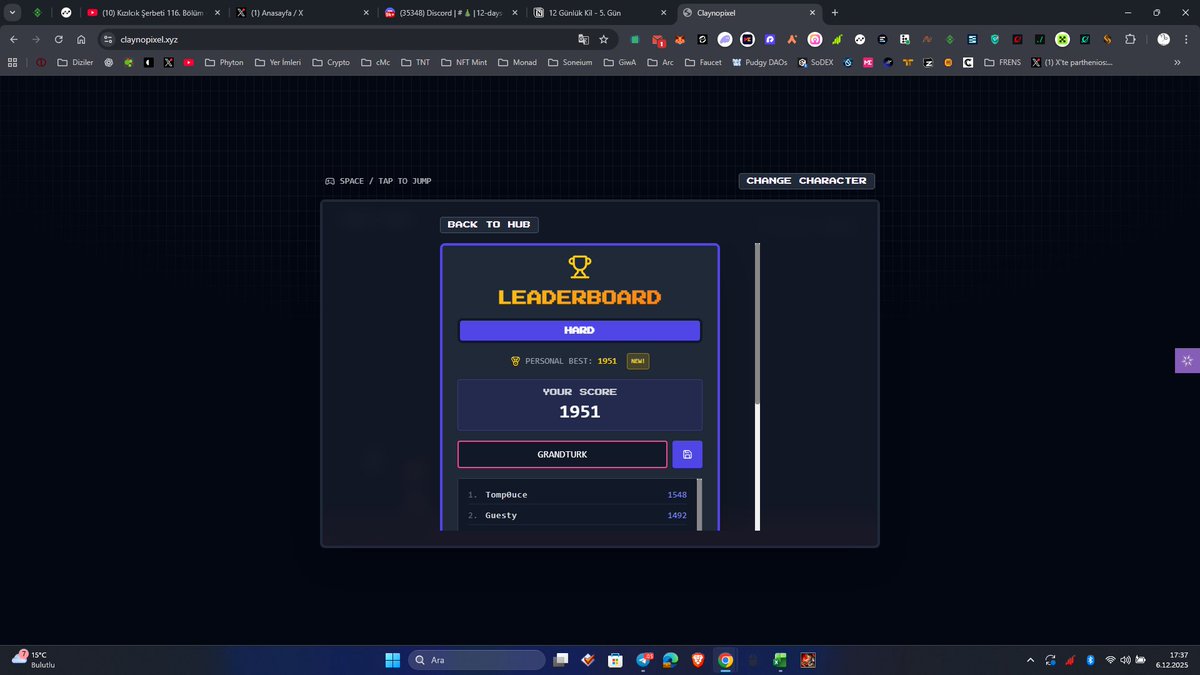Open the FRENS bookmark folder
The image size is (1200, 675).
point(1002,62)
